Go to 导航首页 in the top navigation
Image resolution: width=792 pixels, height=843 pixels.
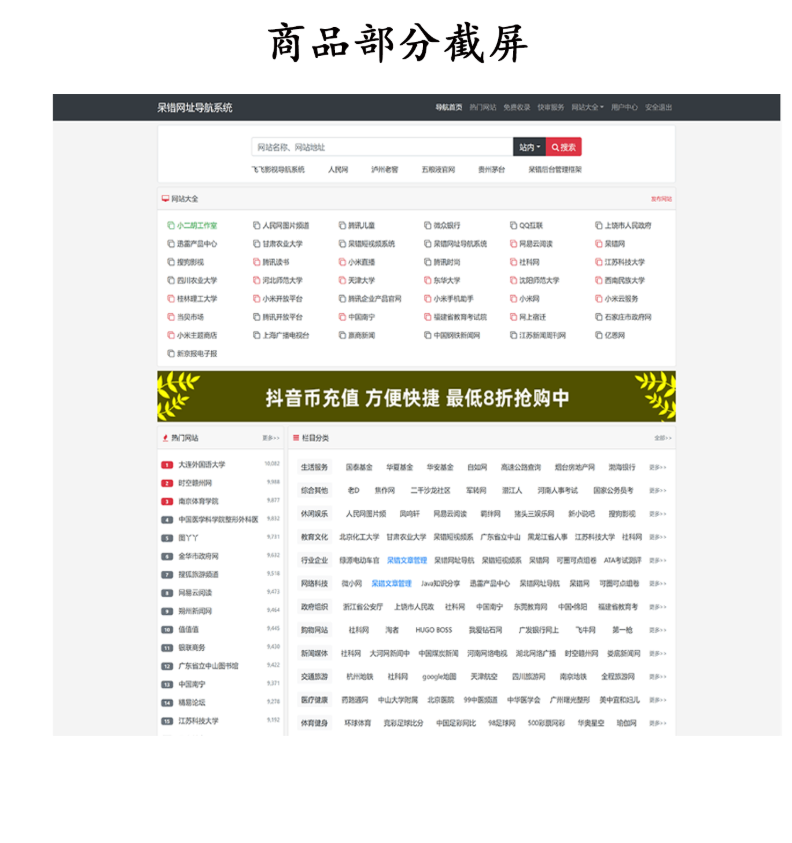(x=448, y=107)
